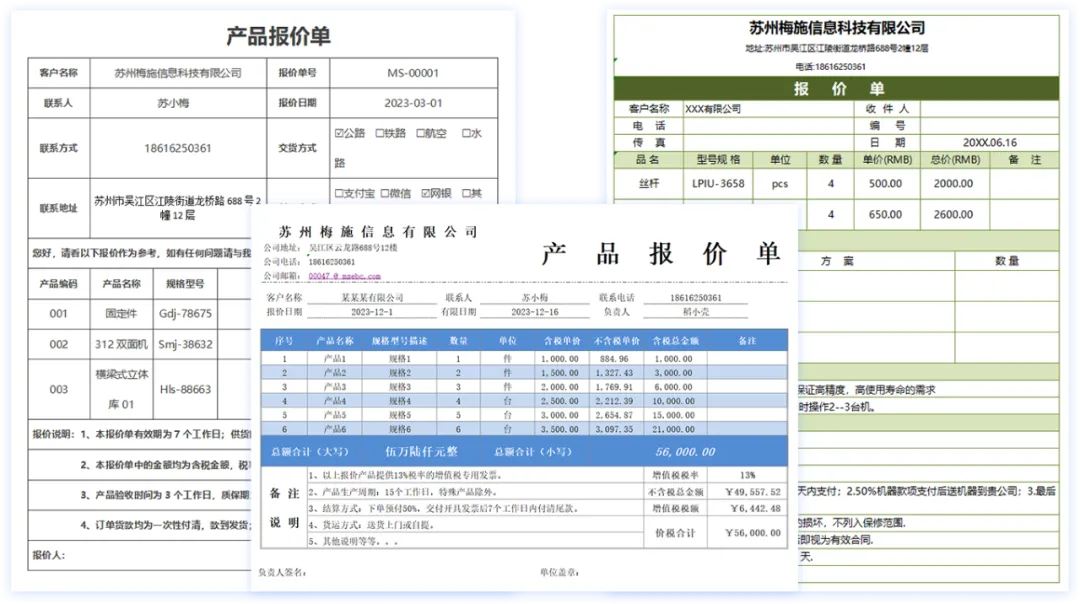Click the italic total 56,000.00 in blue bar
This screenshot has height=604, width=1080.
click(x=685, y=452)
